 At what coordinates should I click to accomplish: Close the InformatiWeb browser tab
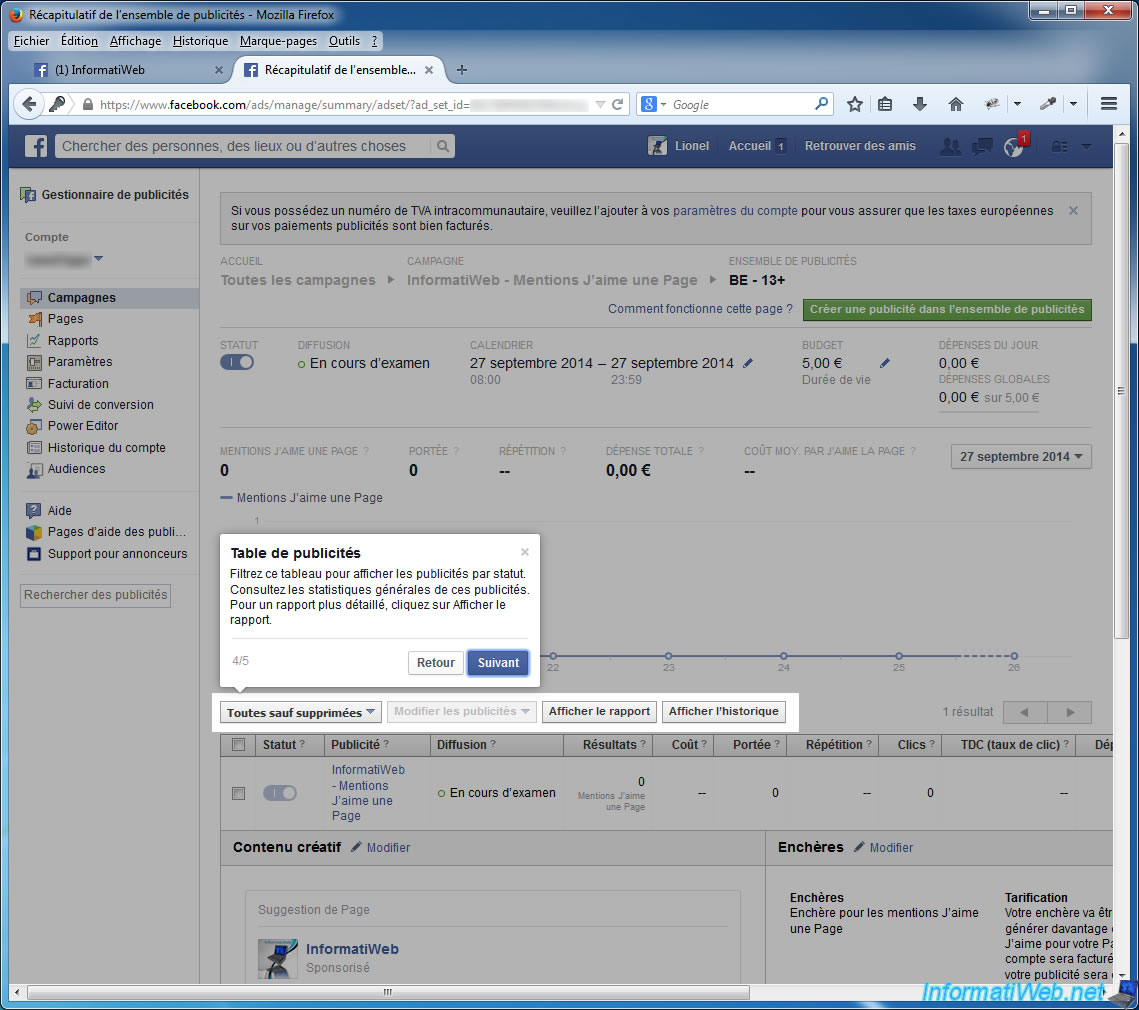(219, 70)
